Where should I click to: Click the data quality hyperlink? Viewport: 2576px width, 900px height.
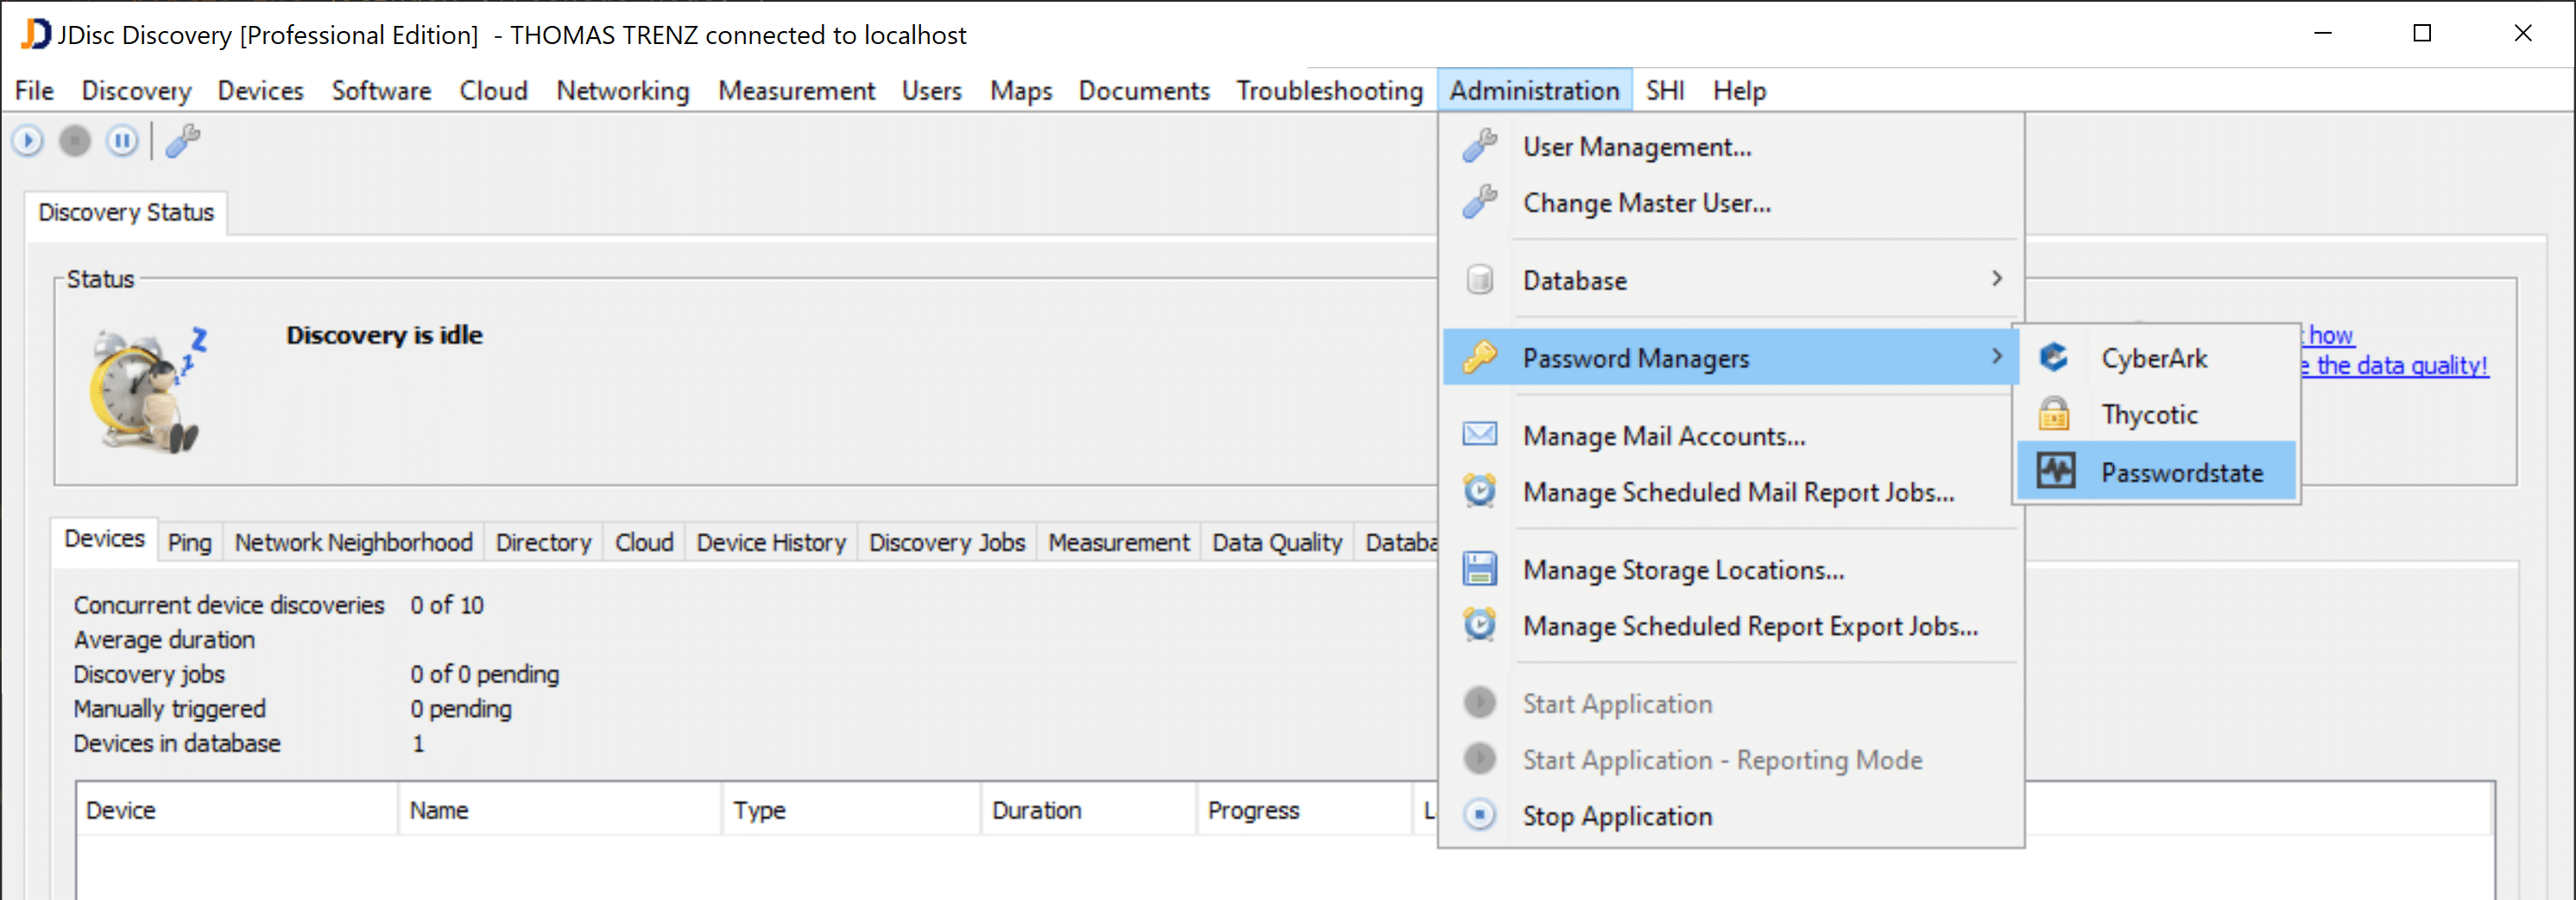2400,366
